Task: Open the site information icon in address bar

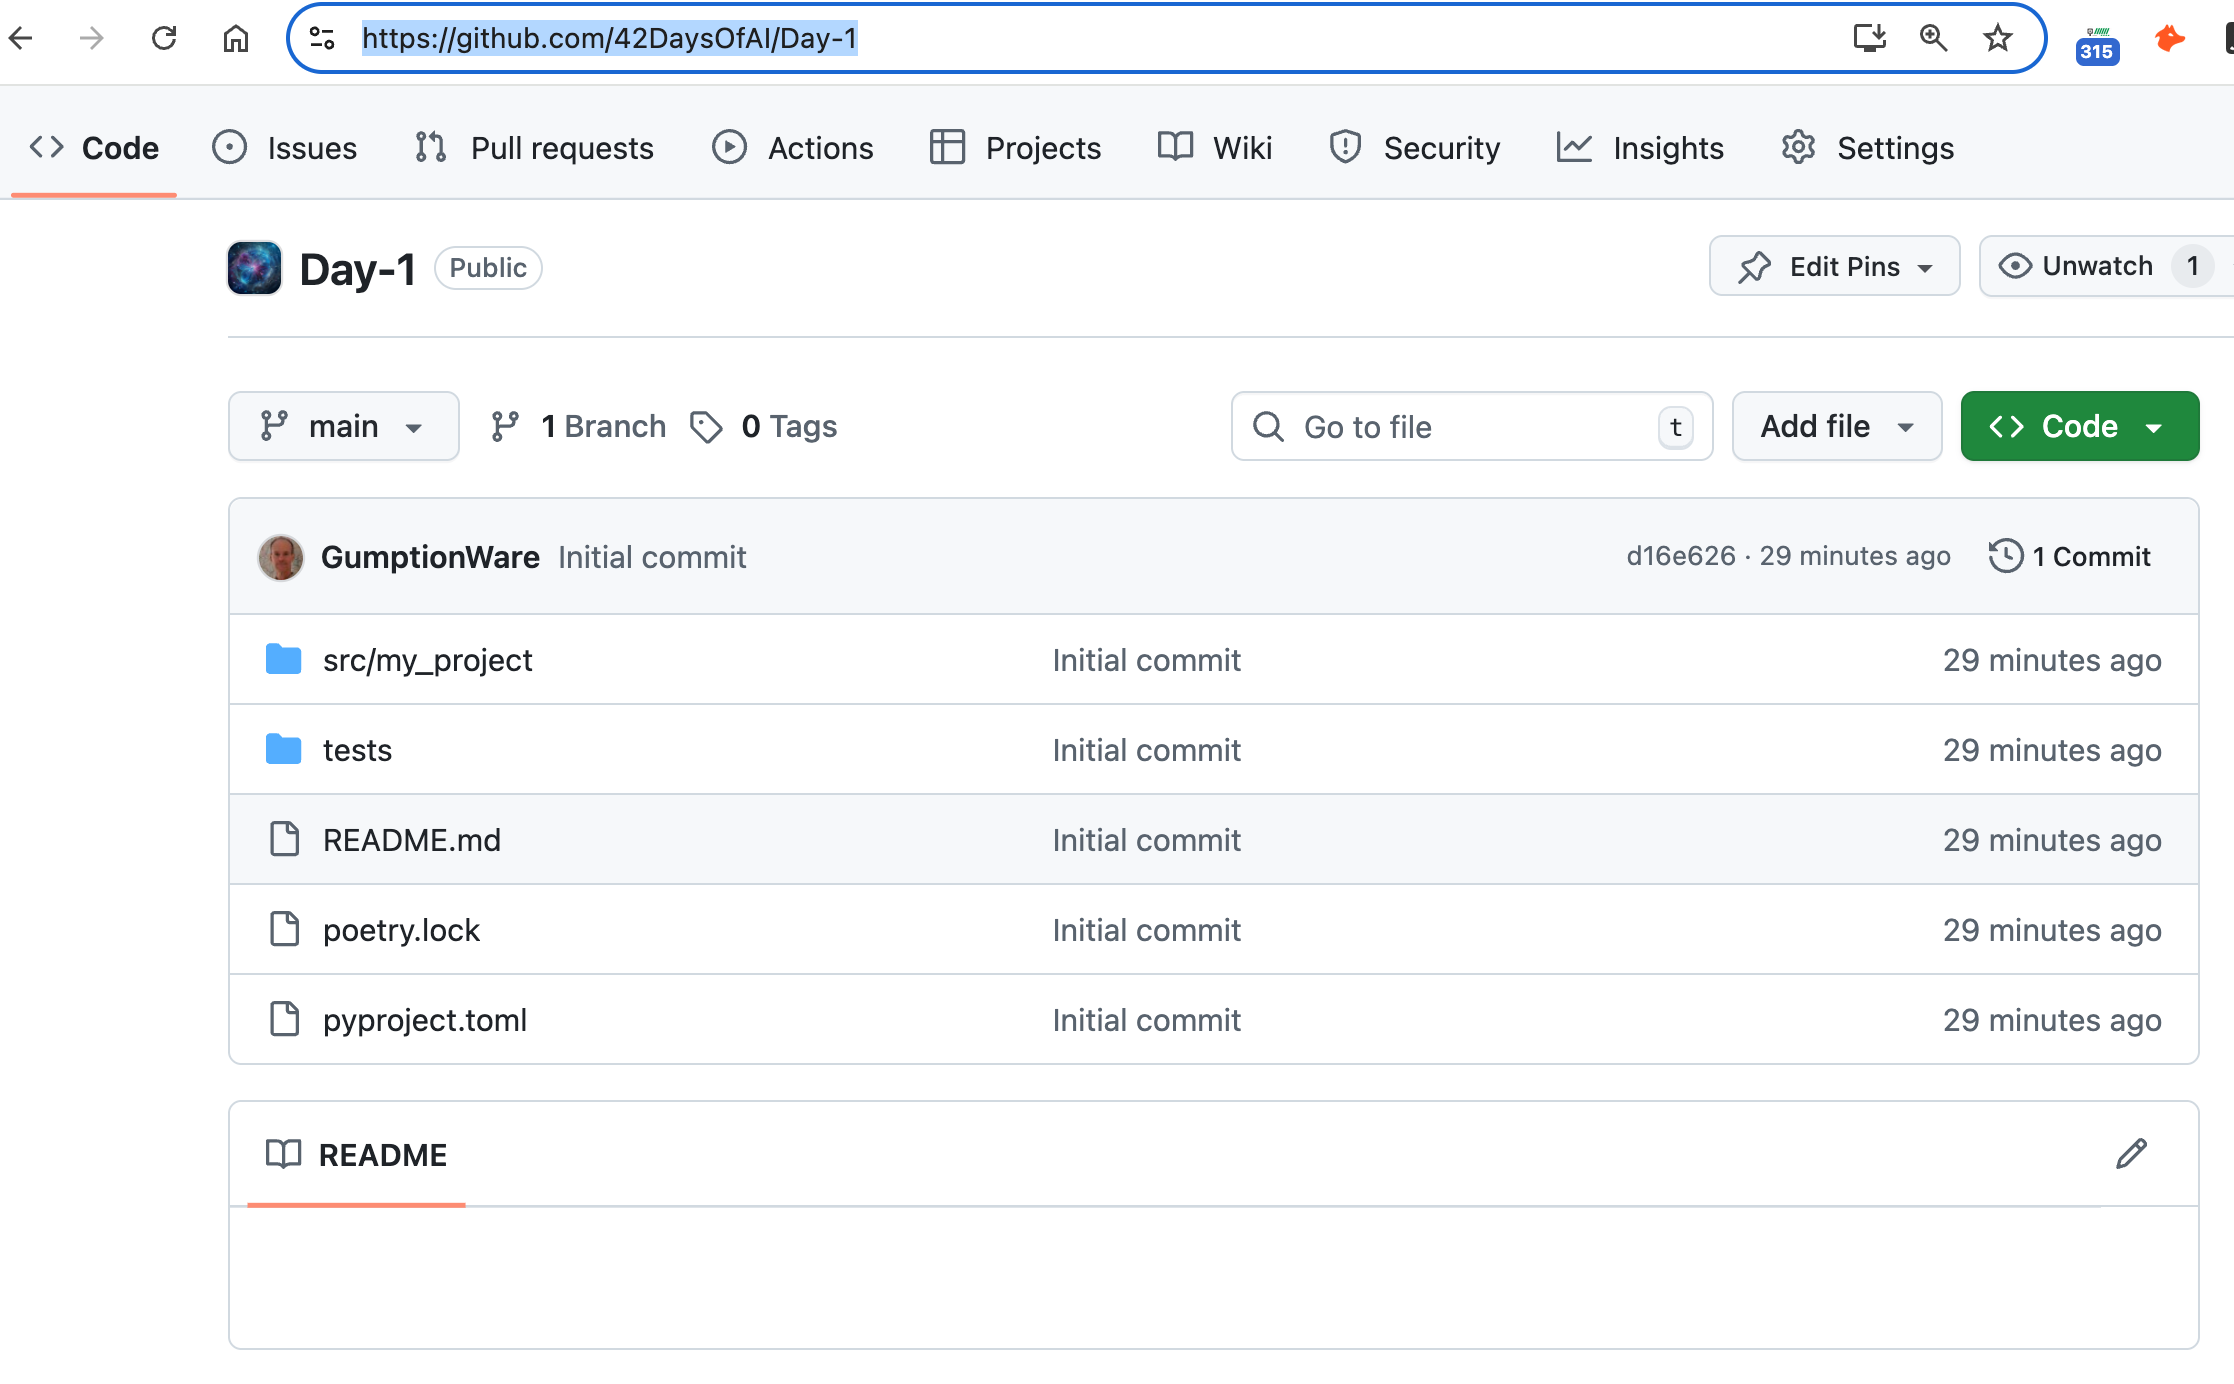Action: [x=322, y=38]
